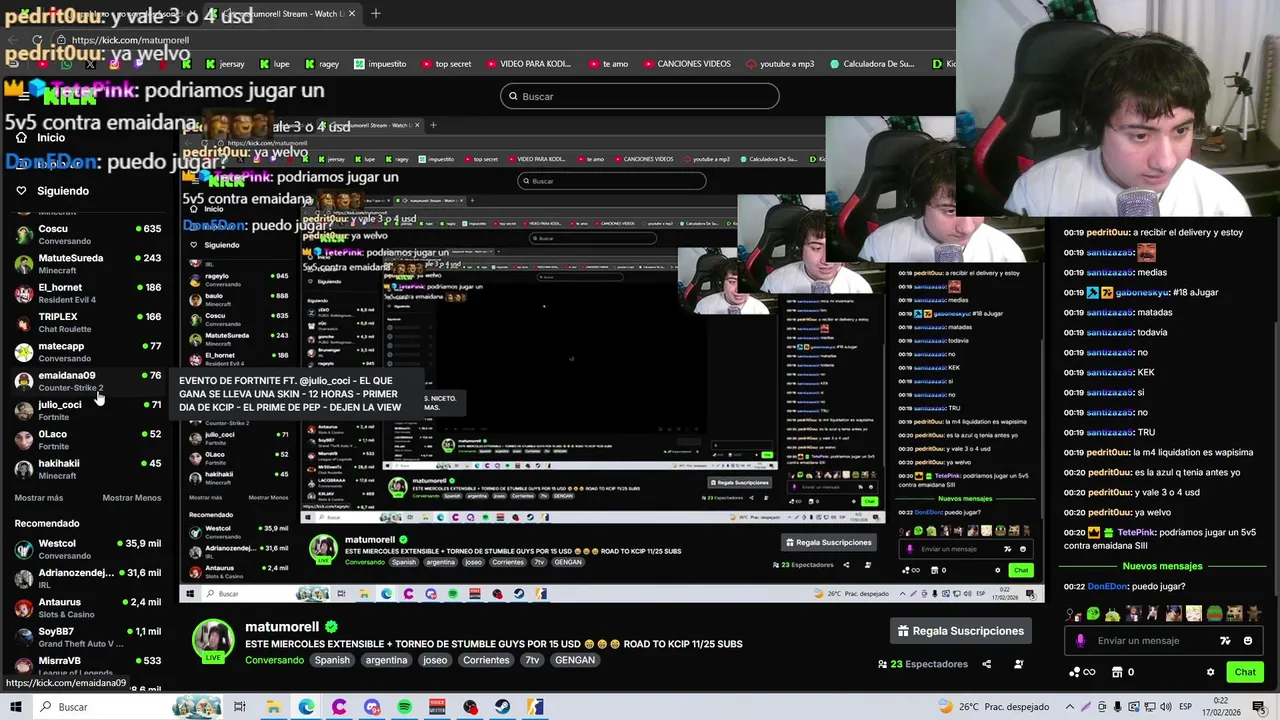Open Windows Start menu
This screenshot has width=1280, height=720.
[16, 707]
